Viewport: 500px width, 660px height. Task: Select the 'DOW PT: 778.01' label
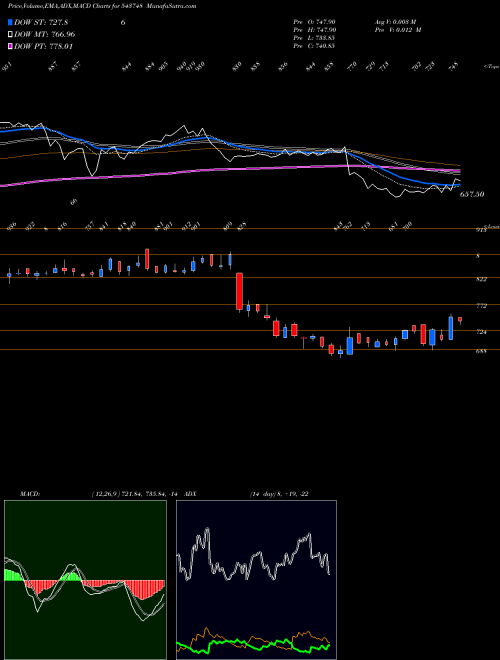point(43,46)
